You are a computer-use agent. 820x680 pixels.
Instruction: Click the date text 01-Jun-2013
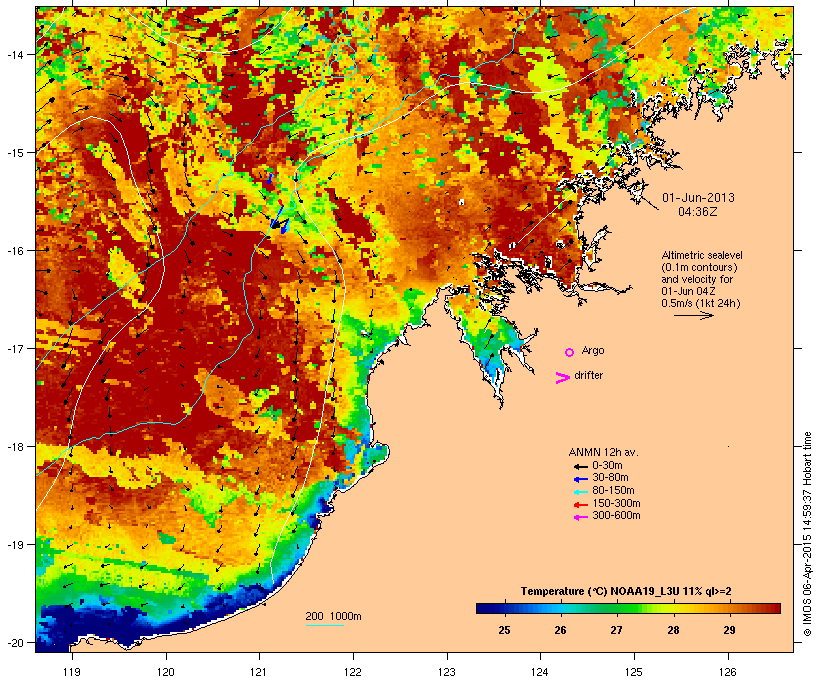click(698, 198)
